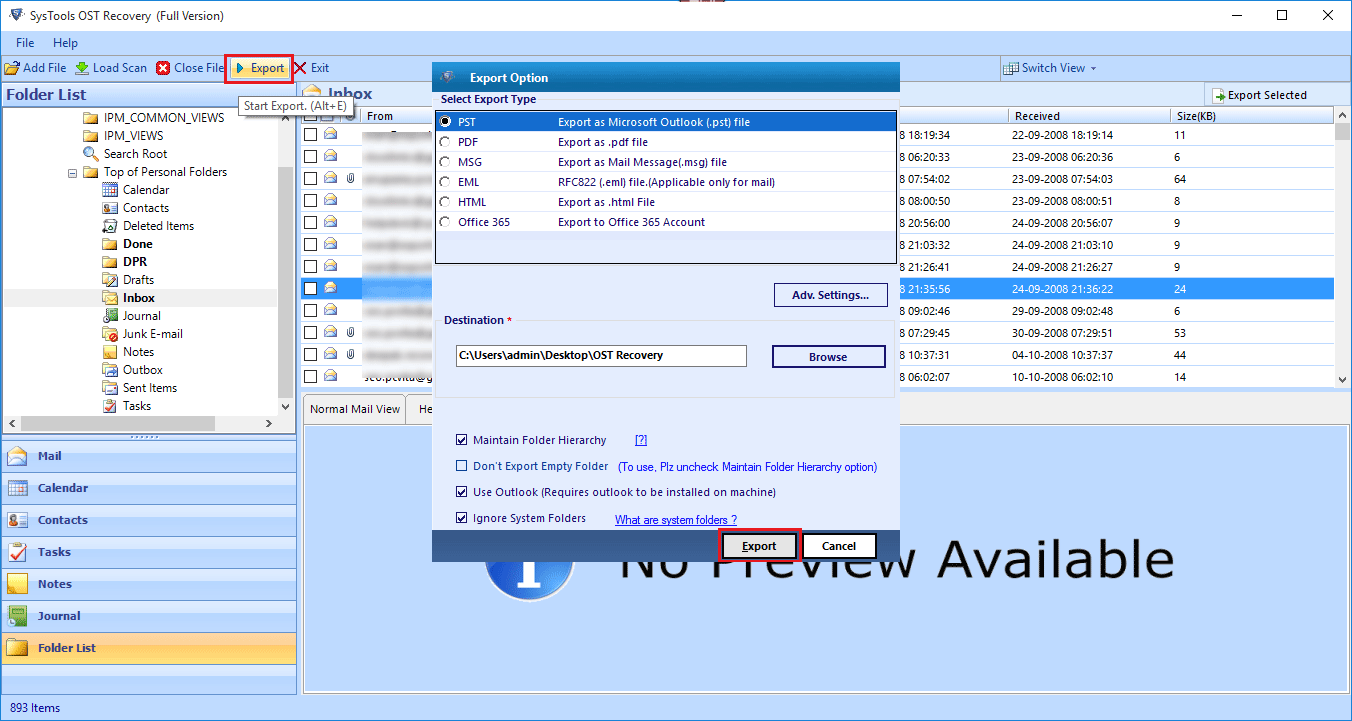The image size is (1352, 721).
Task: Select EML export type radio button
Action: click(445, 182)
